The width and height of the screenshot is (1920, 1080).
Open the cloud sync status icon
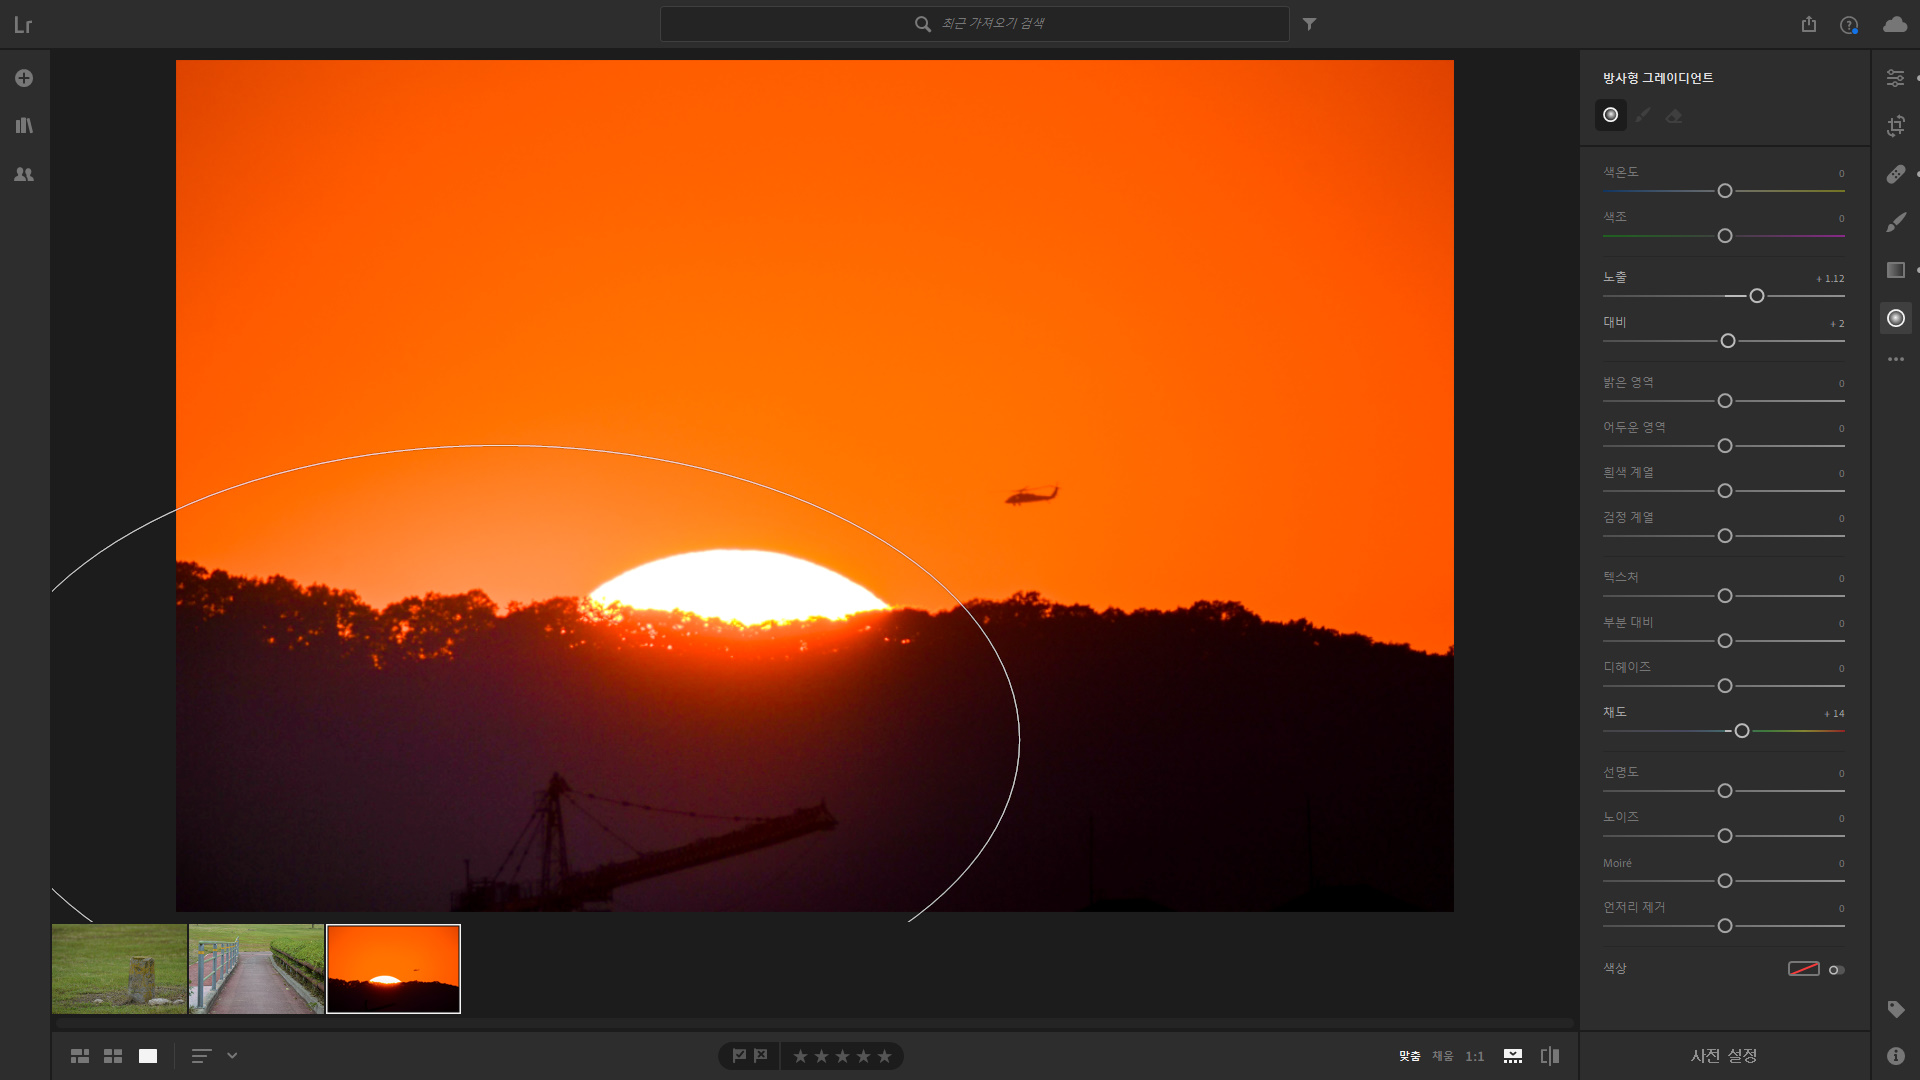tap(1895, 24)
